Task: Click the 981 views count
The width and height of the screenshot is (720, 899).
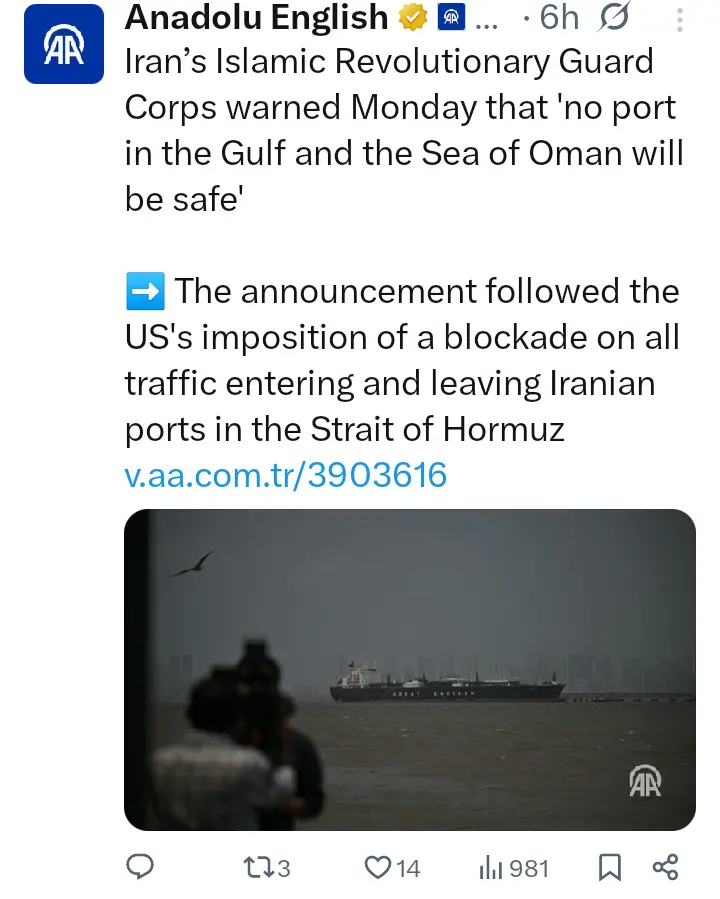Action: point(529,868)
